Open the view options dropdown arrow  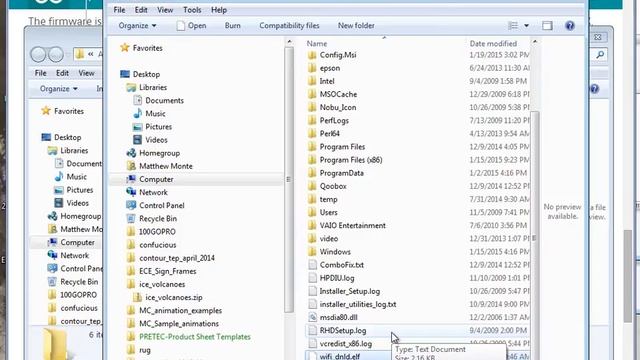[527, 25]
